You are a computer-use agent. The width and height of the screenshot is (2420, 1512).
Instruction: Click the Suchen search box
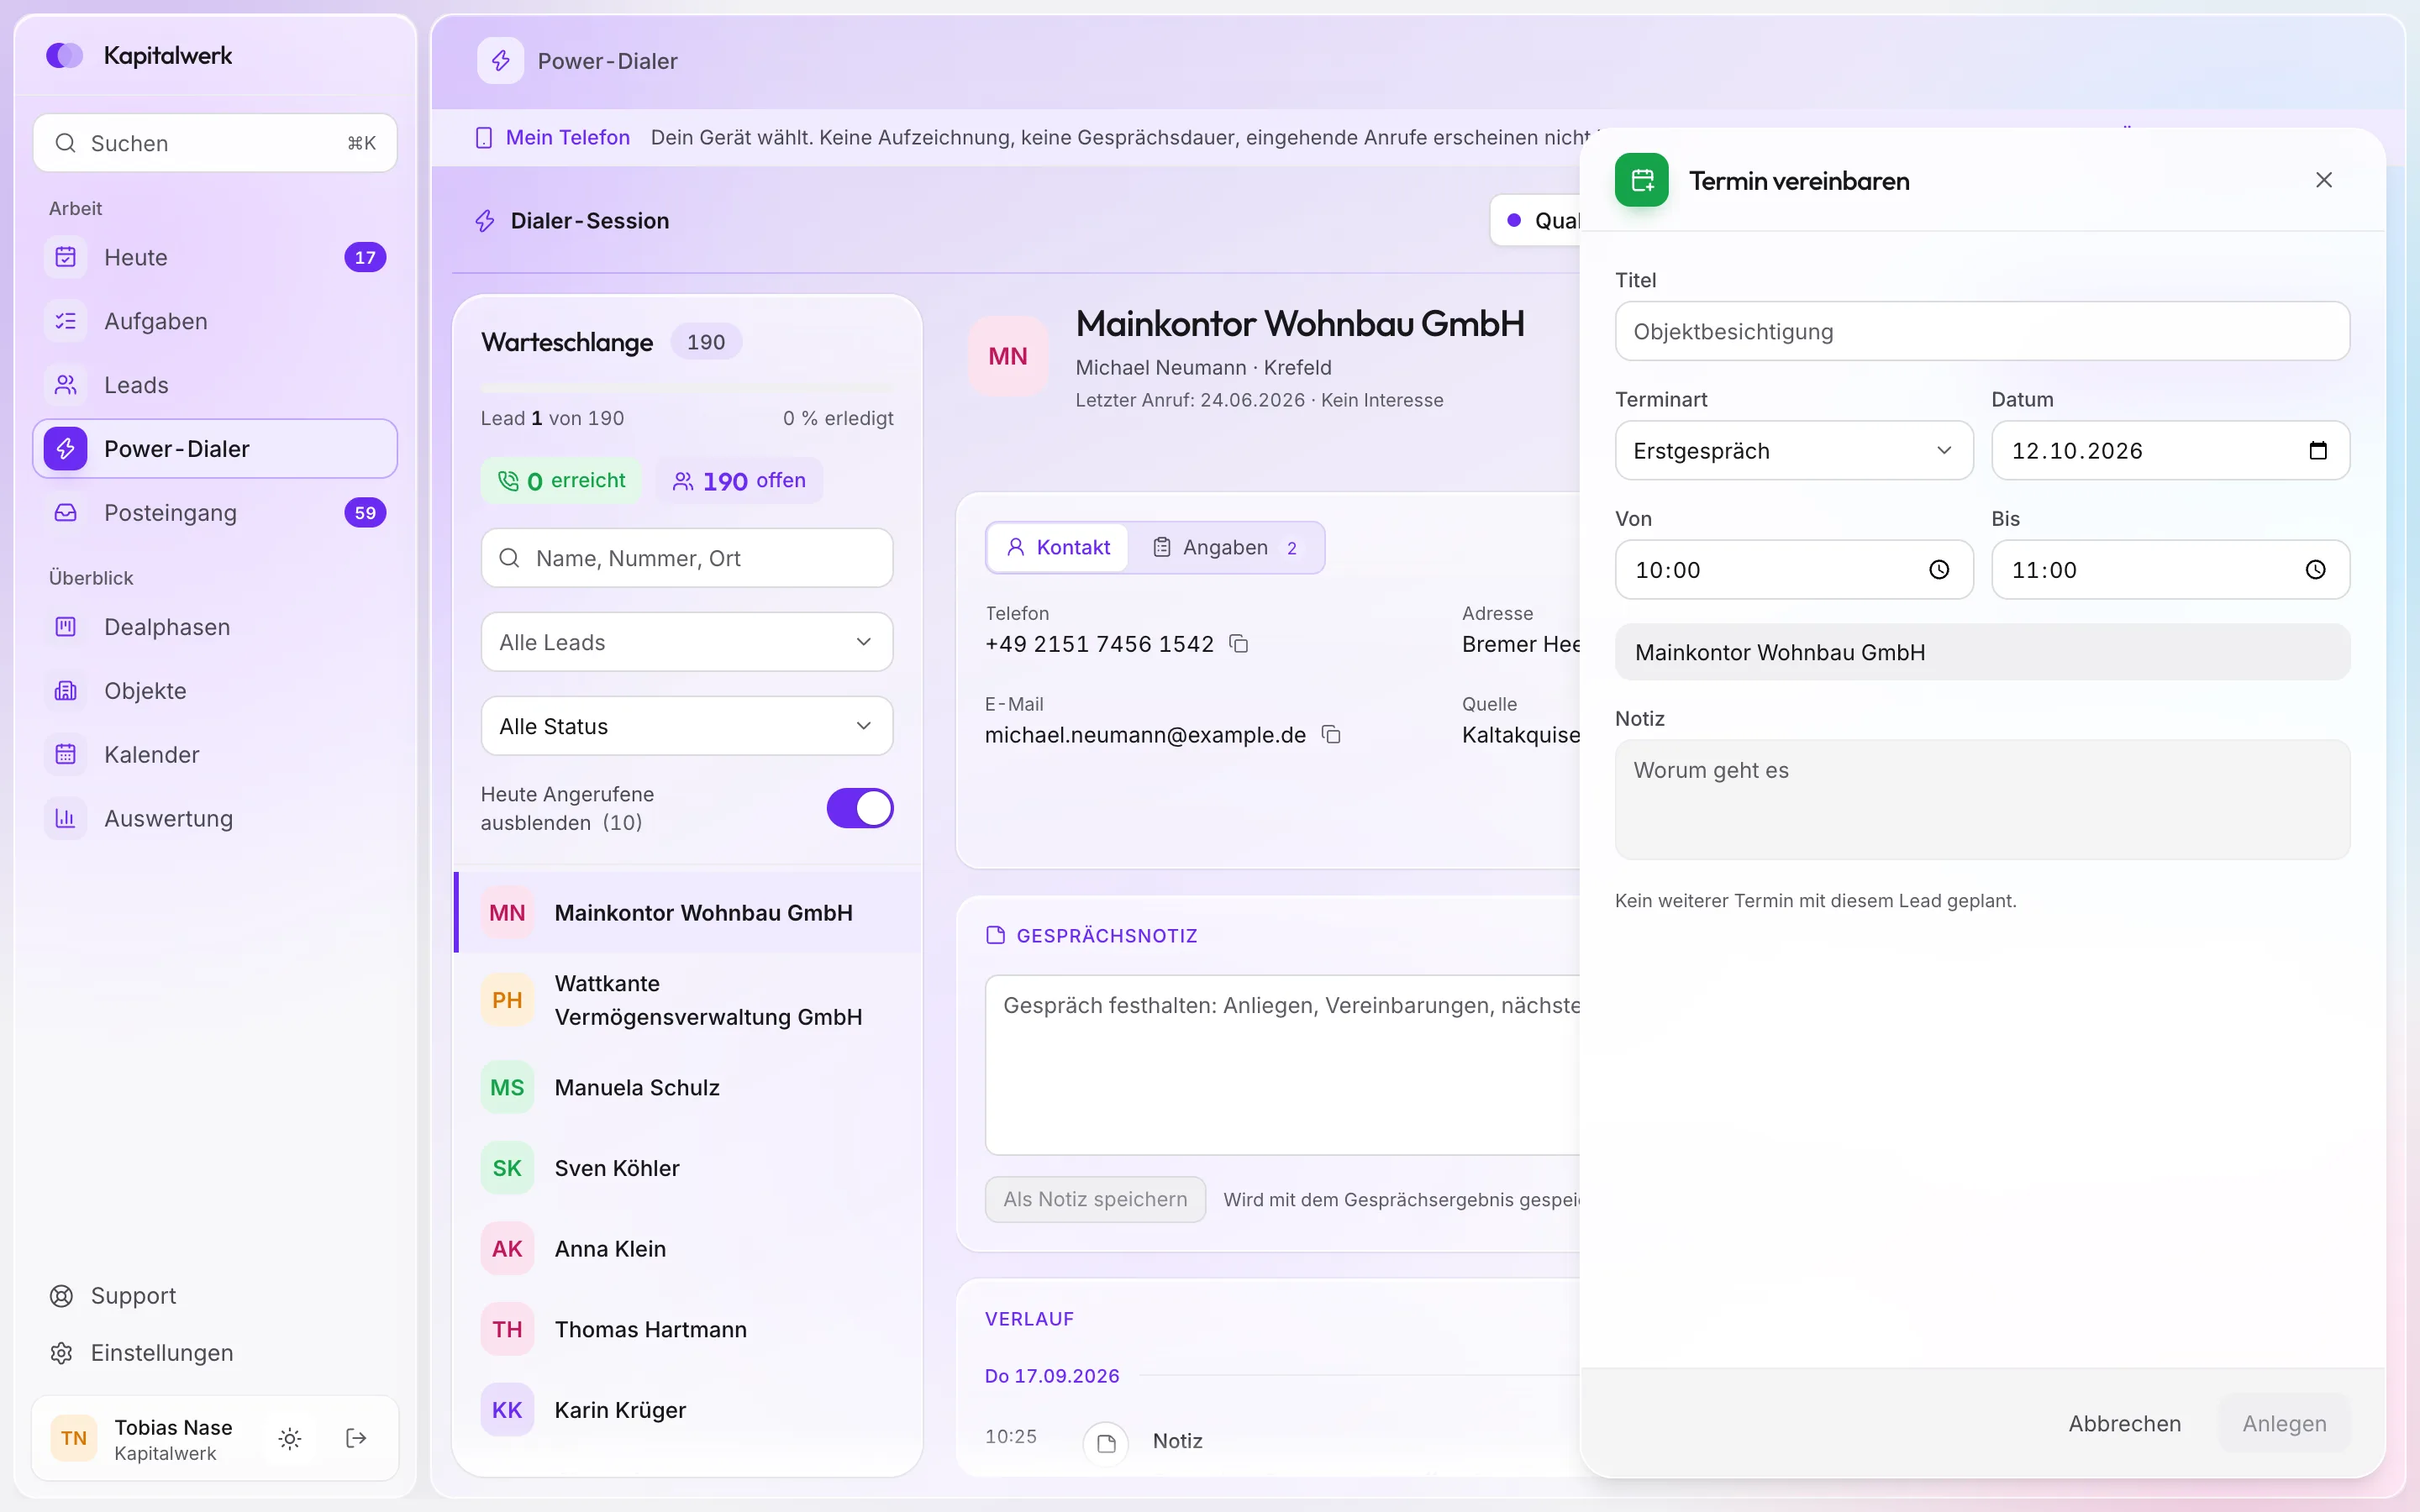point(215,143)
